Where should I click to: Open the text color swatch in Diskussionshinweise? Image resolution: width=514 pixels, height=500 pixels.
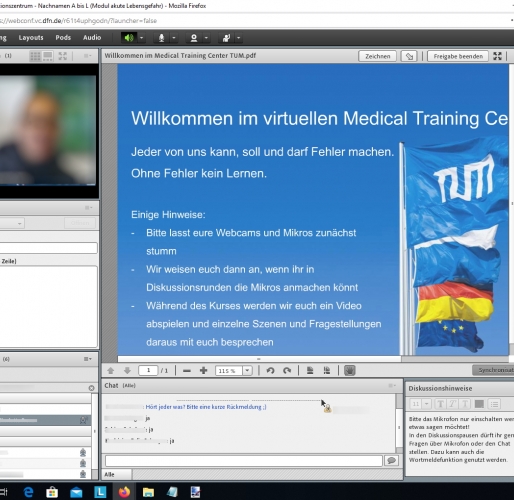tap(479, 404)
